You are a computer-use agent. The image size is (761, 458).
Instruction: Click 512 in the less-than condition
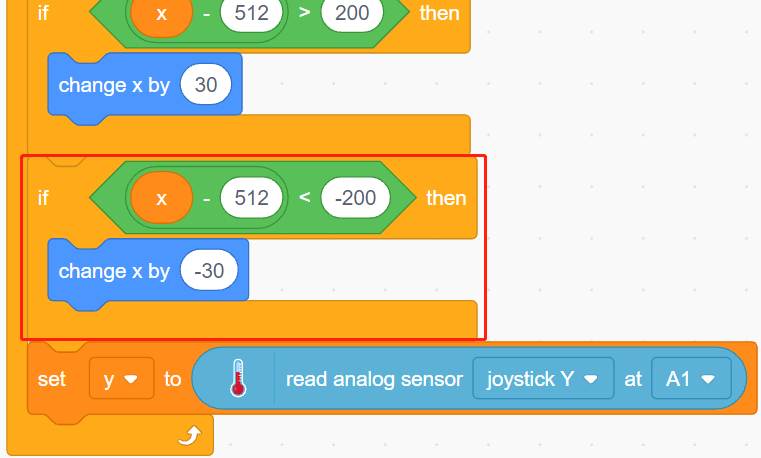tap(251, 197)
